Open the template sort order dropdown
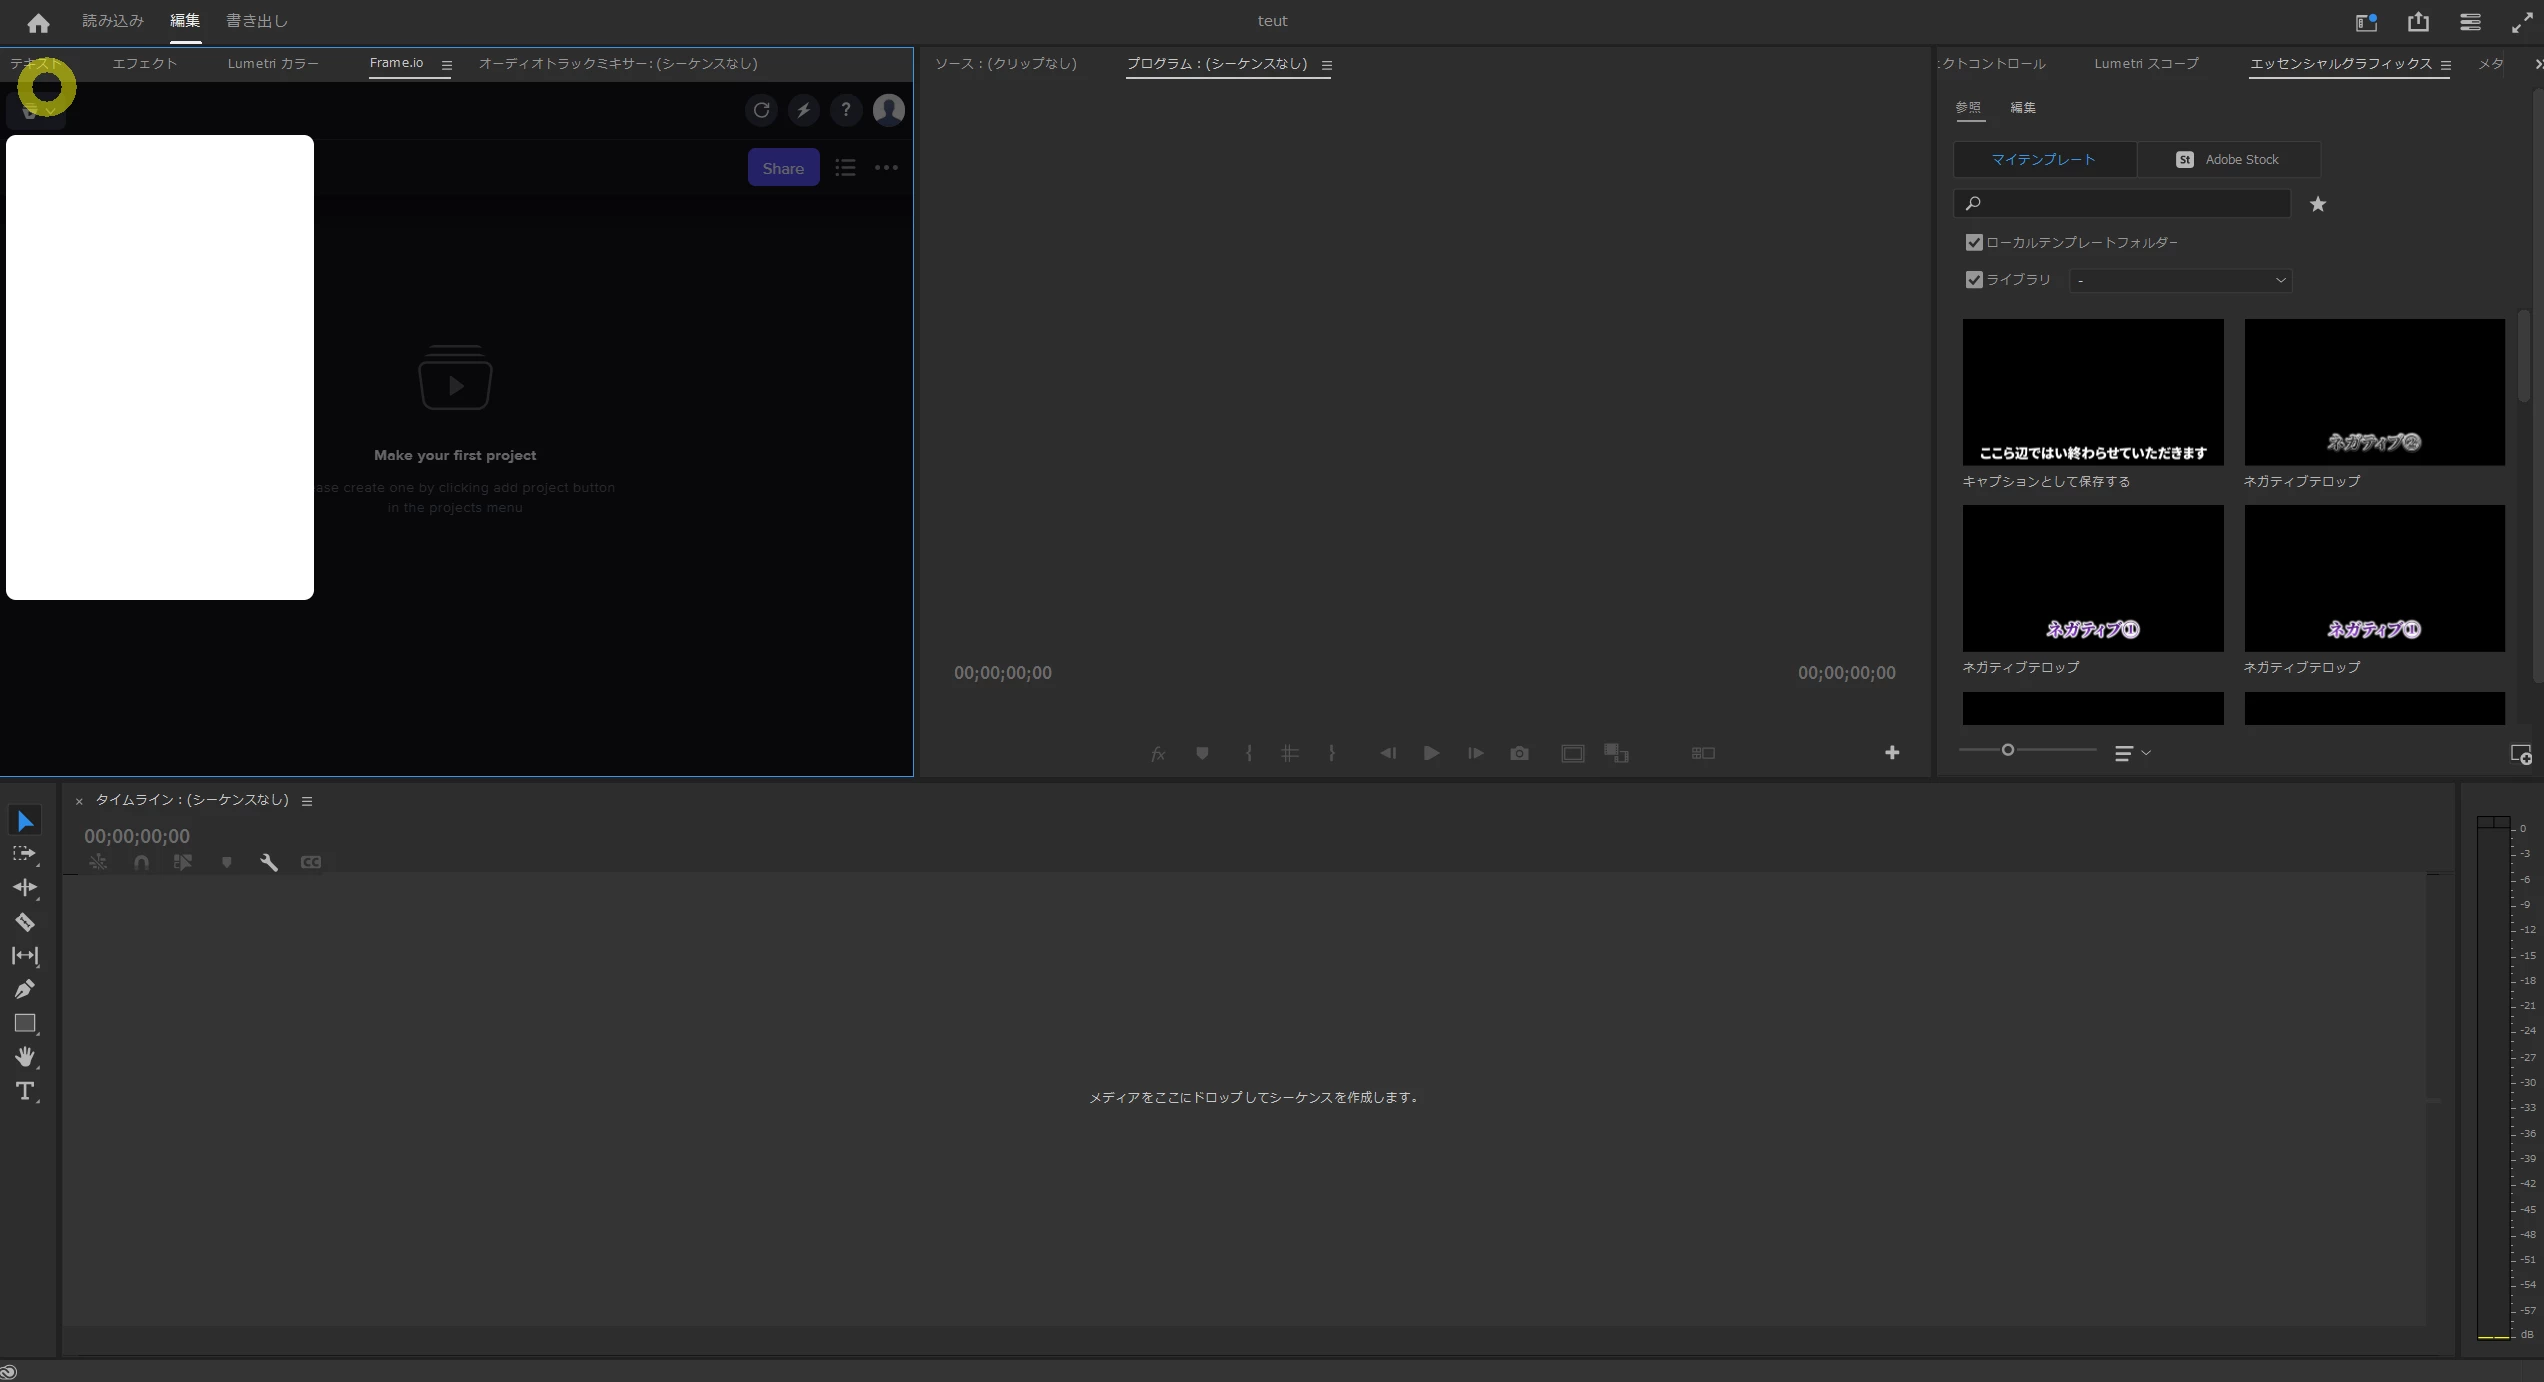Image resolution: width=2544 pixels, height=1382 pixels. (x=2132, y=753)
